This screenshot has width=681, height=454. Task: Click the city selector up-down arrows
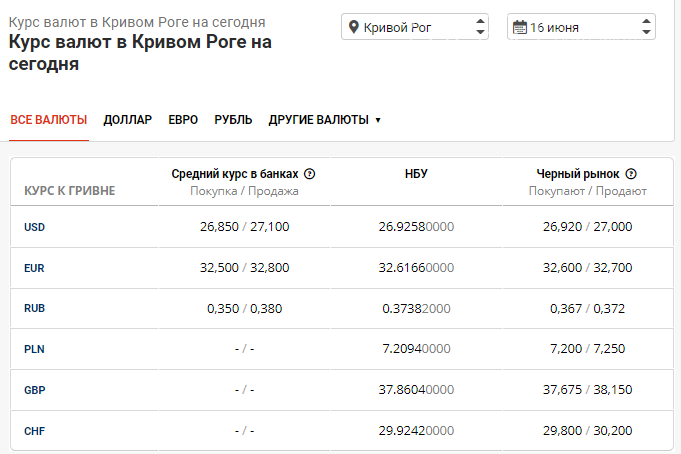point(480,27)
